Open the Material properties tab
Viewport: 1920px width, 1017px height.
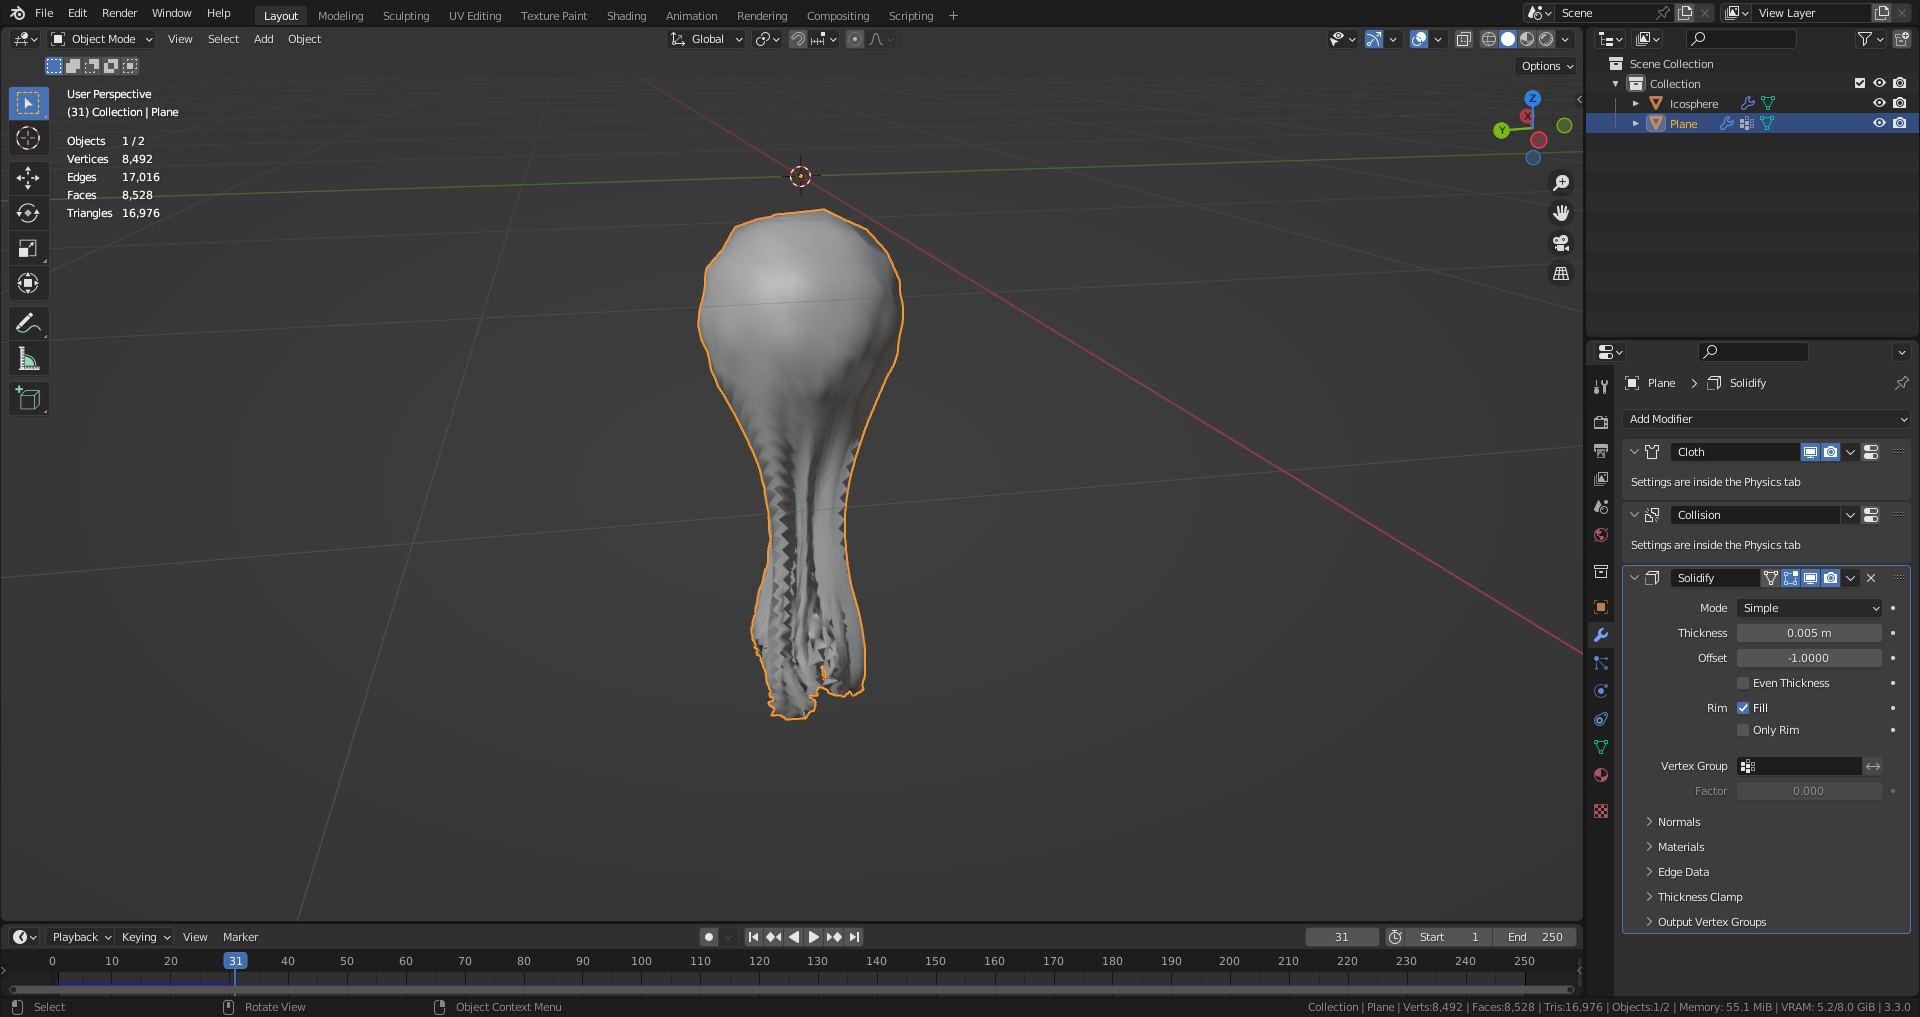1601,775
